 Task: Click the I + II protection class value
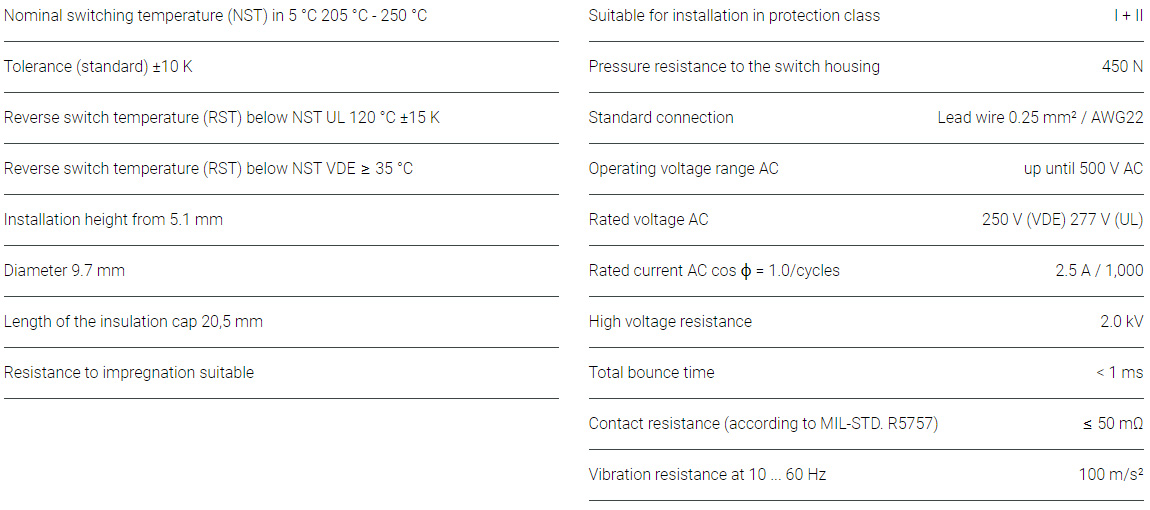click(x=1128, y=16)
